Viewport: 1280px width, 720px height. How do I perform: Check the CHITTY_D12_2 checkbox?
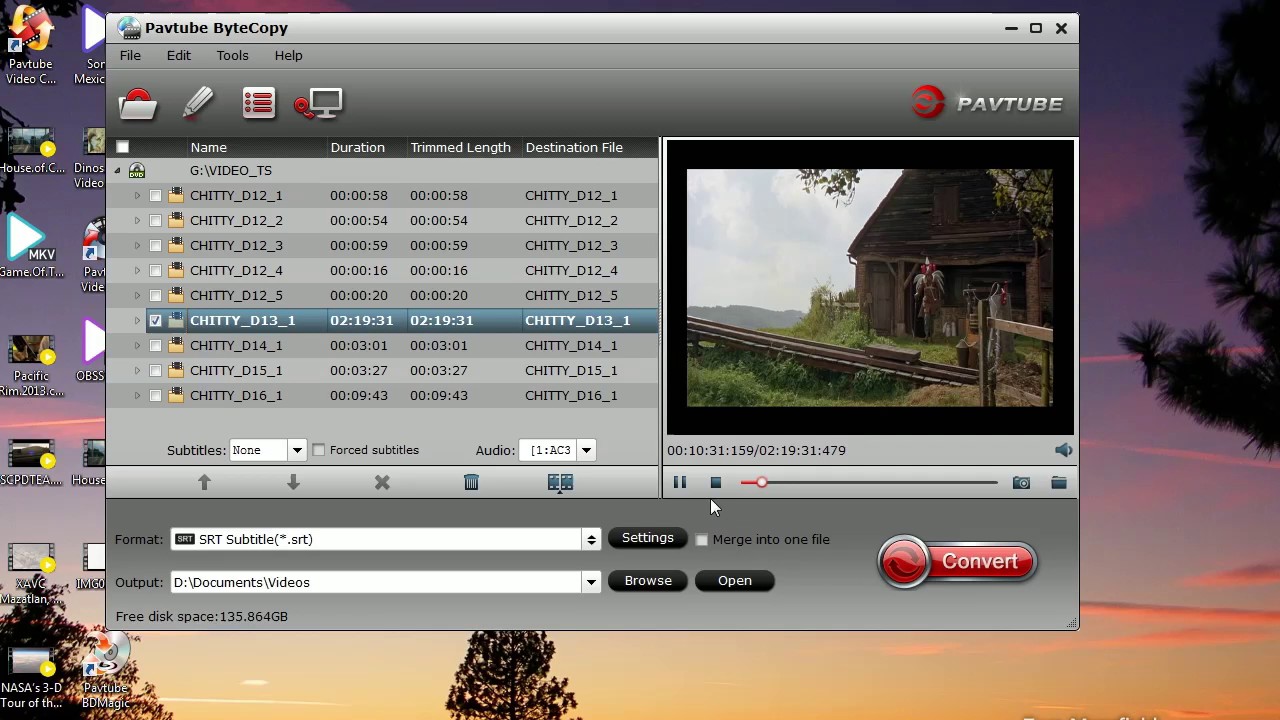point(155,220)
